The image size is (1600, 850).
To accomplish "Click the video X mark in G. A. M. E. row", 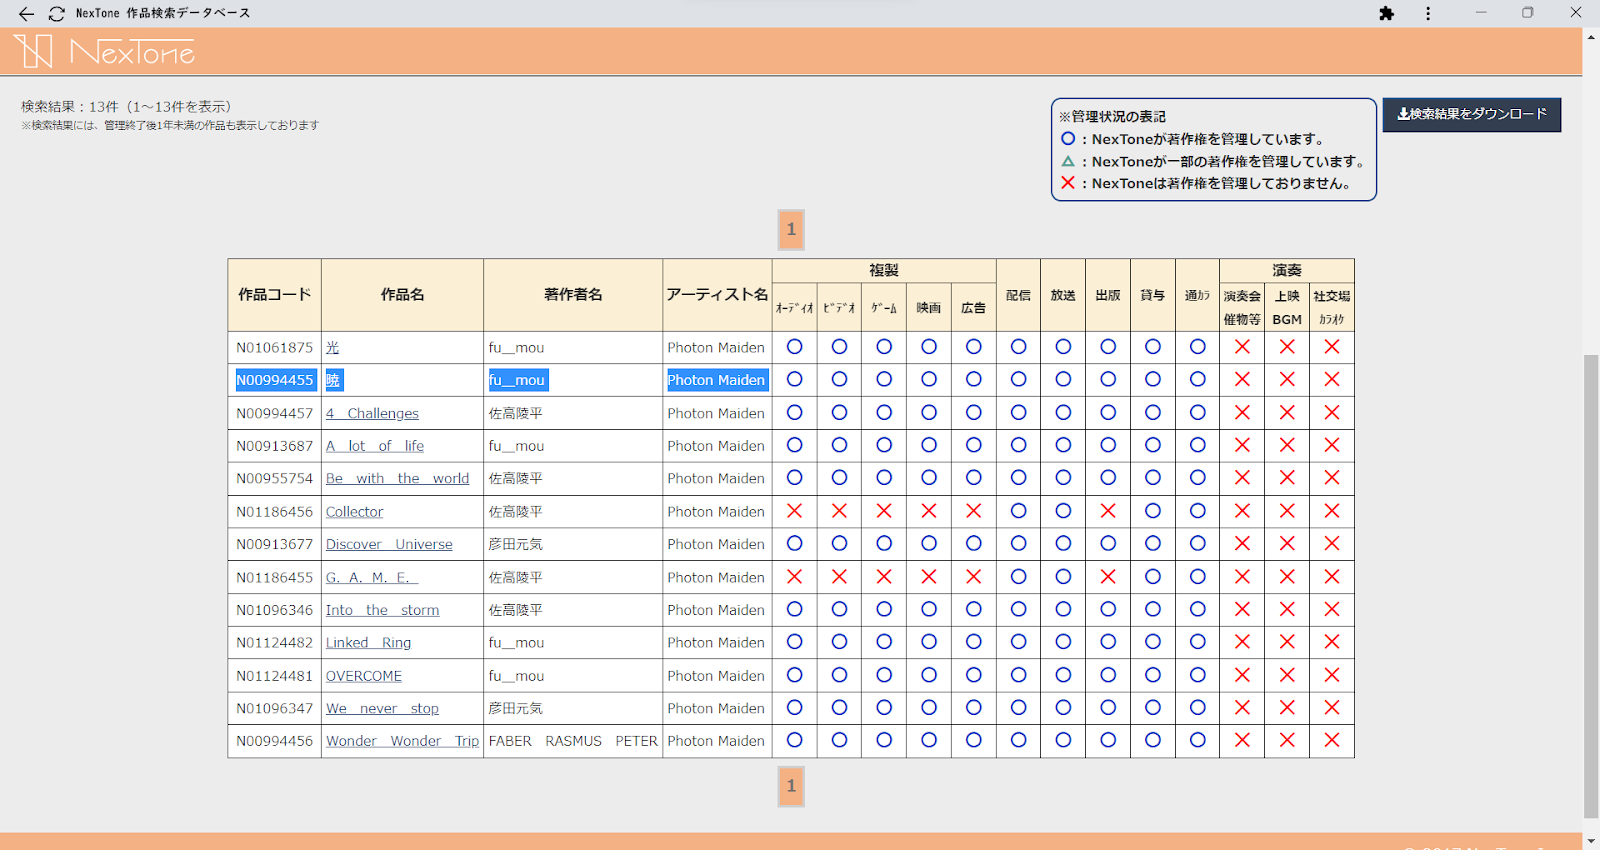I will tap(839, 577).
